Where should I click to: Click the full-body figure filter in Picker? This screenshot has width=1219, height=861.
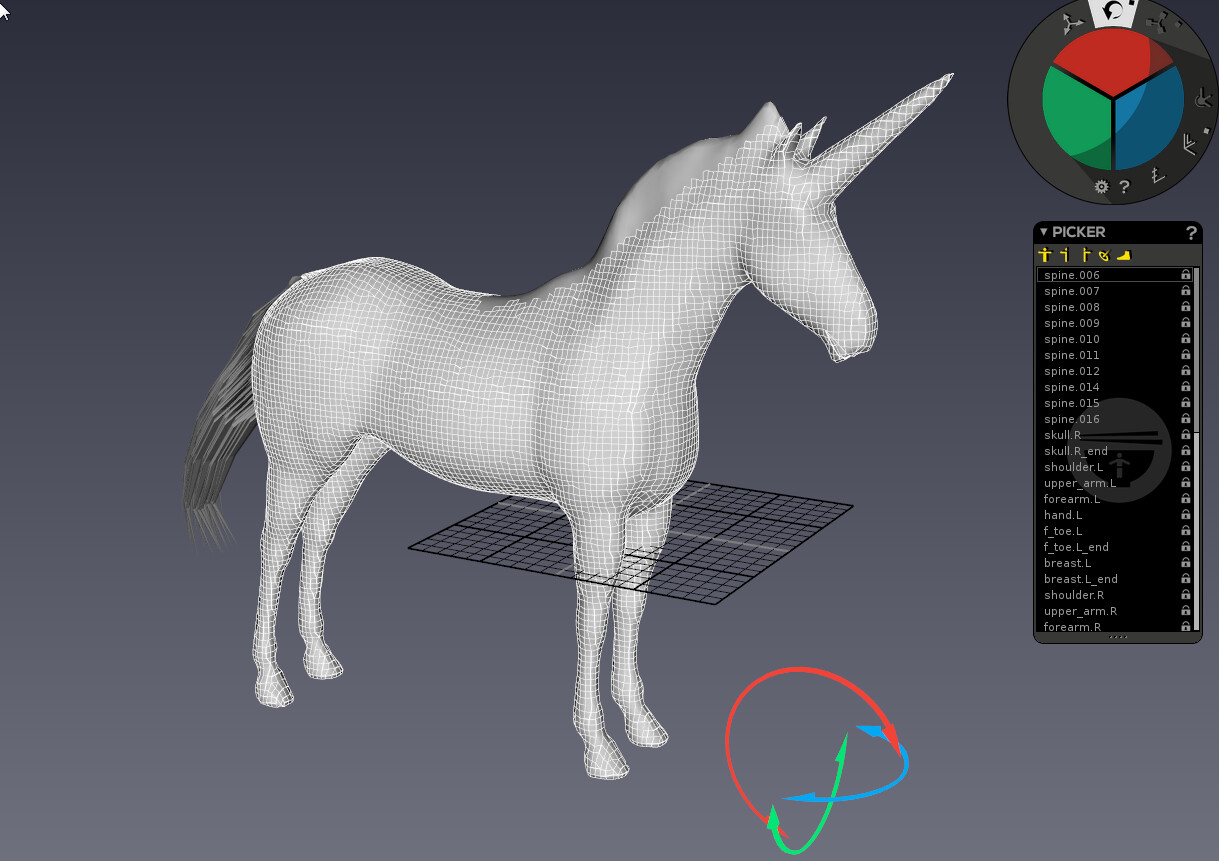click(x=1045, y=255)
